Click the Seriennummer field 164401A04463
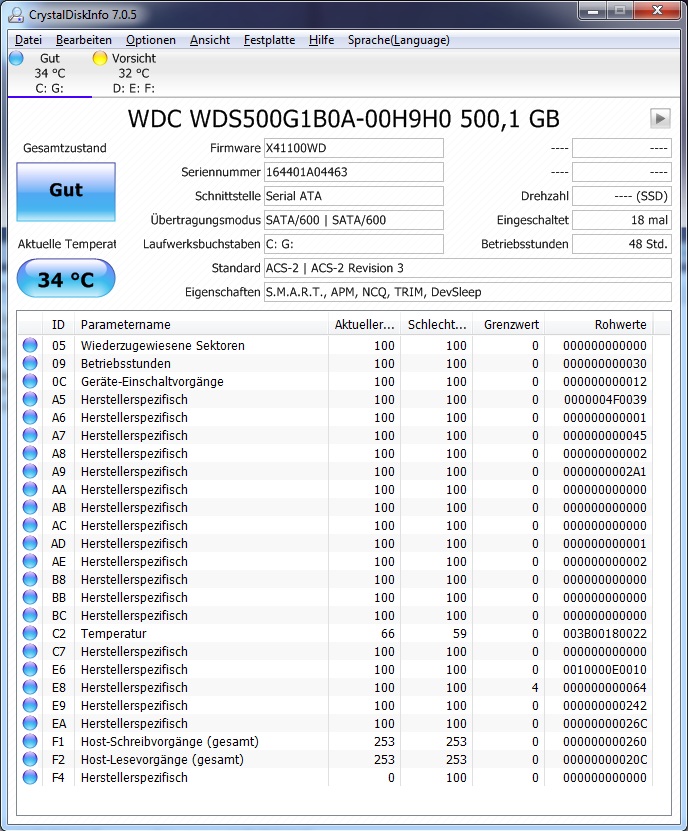This screenshot has width=689, height=831. point(354,172)
